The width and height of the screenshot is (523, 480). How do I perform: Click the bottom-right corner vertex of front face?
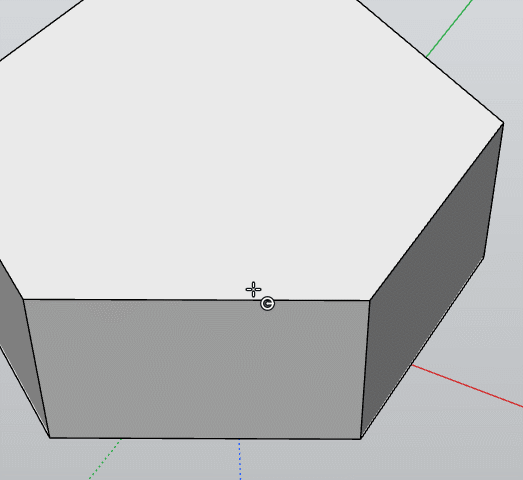tap(361, 438)
